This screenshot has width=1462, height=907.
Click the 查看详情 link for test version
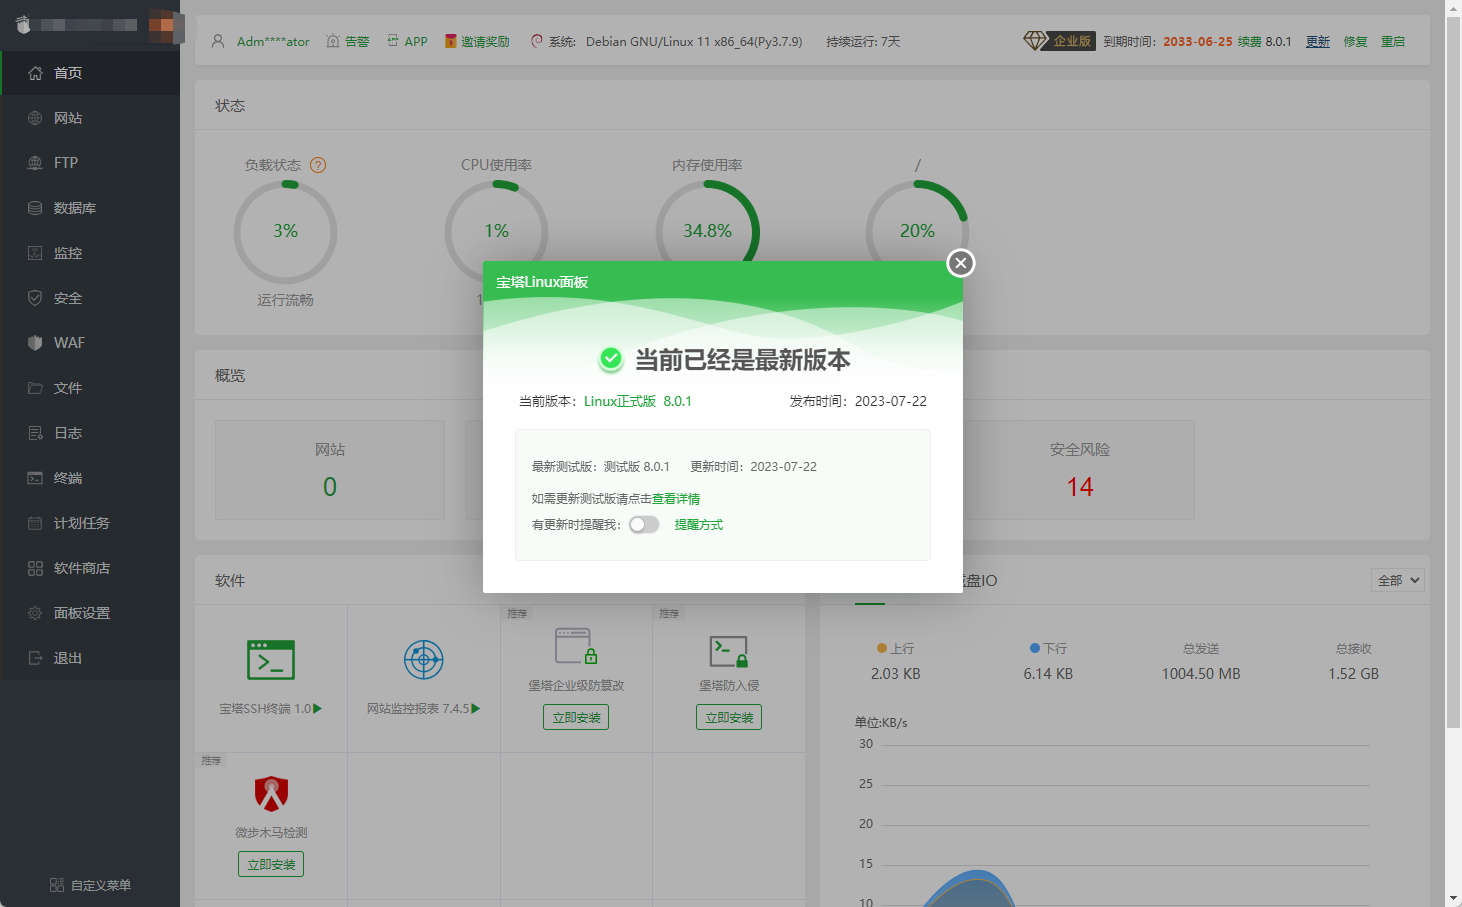676,499
